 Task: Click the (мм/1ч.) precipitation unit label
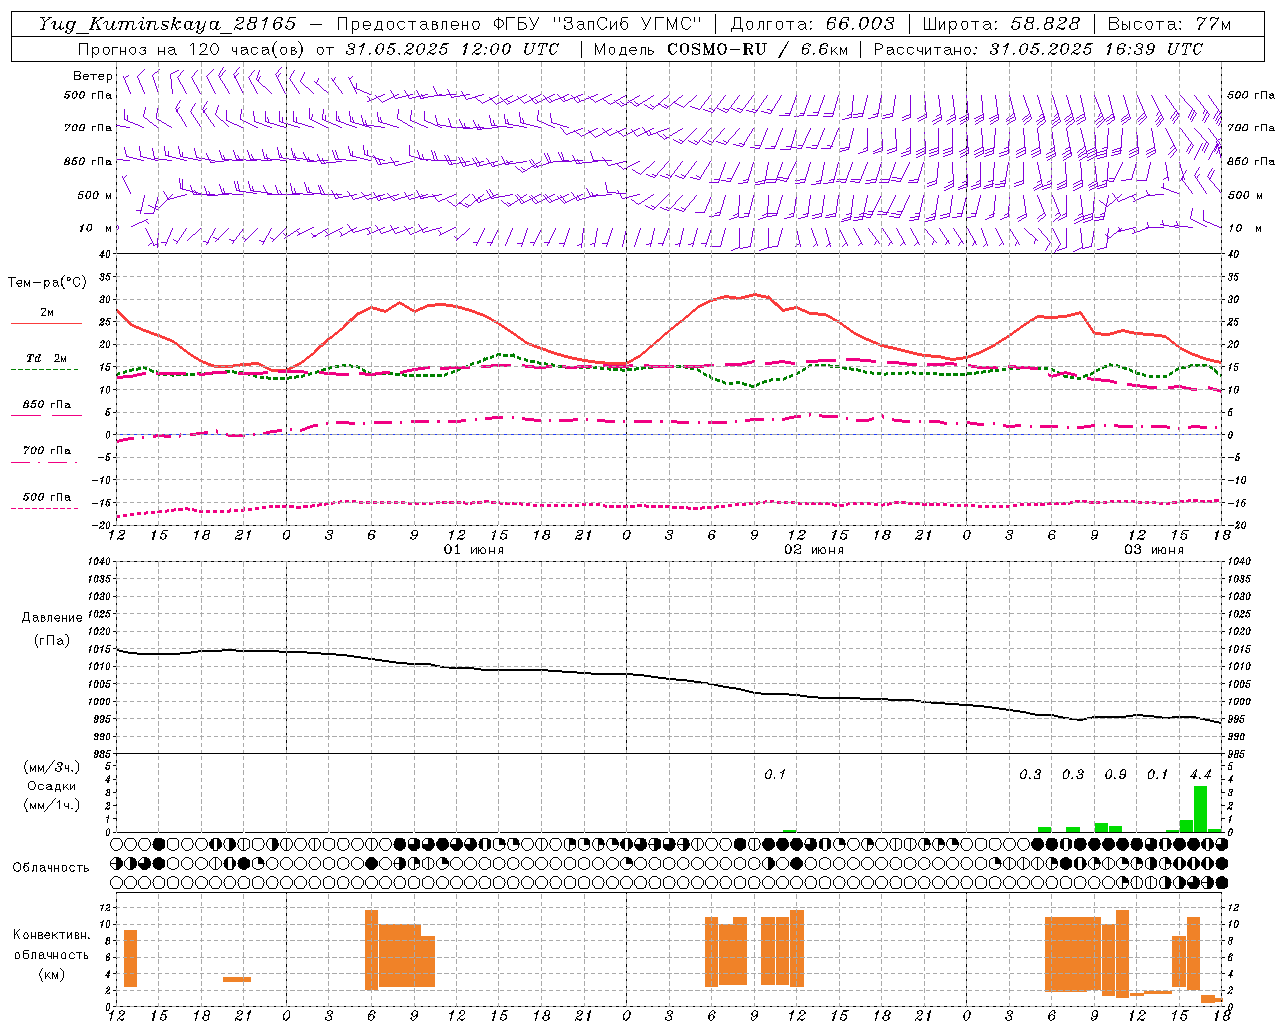[51, 805]
